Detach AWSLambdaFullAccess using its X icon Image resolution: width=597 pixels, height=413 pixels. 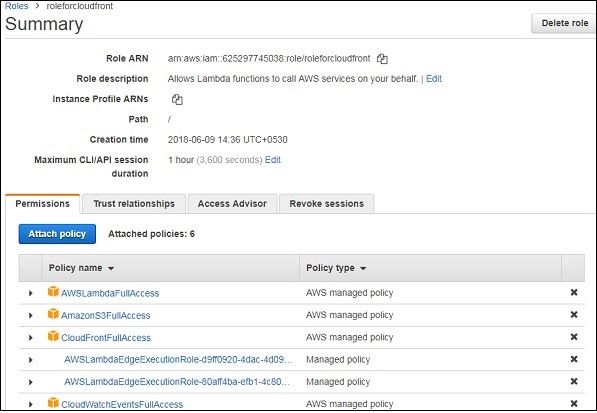[x=574, y=292]
